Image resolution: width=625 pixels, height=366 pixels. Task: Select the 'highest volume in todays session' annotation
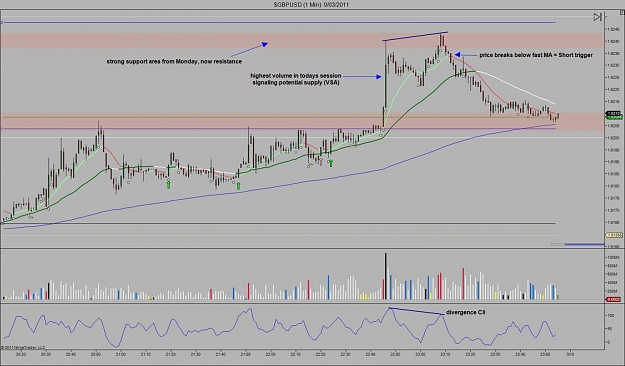[x=296, y=79]
